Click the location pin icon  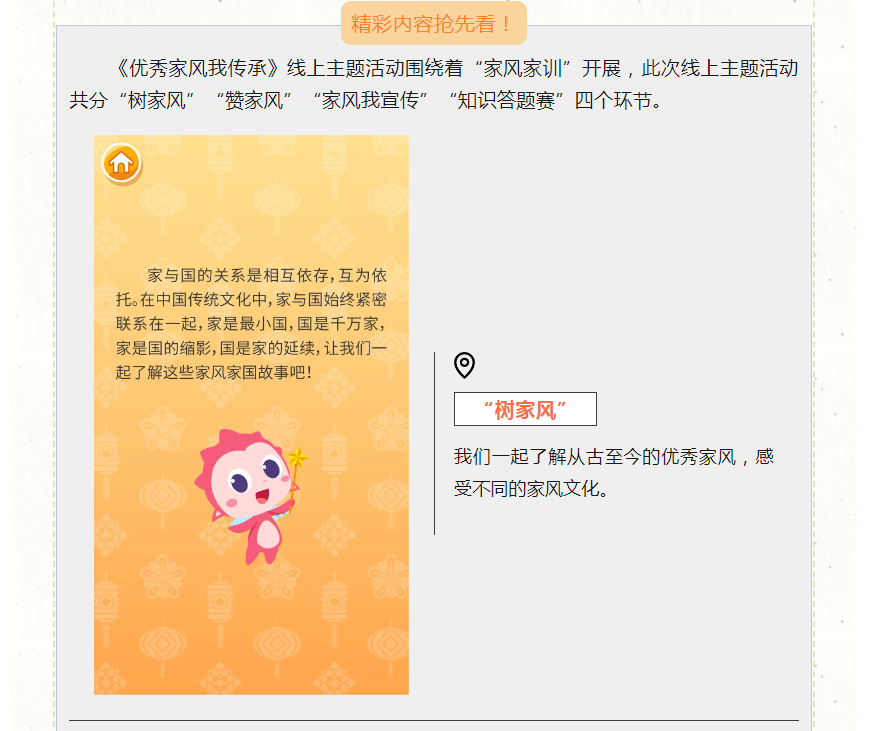[464, 365]
